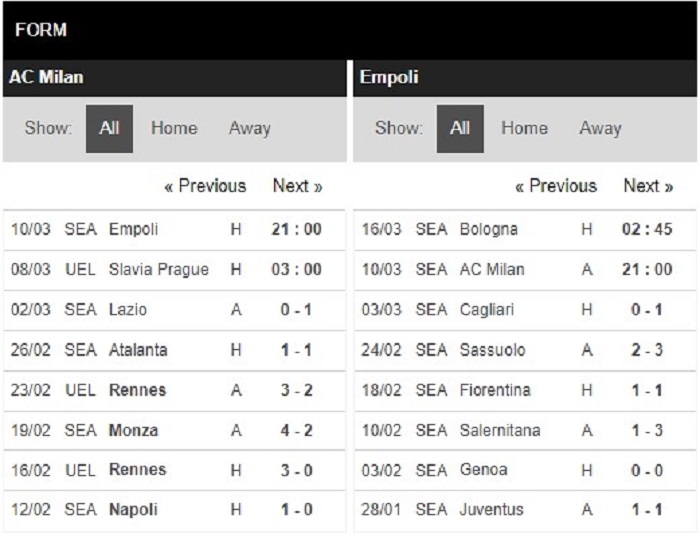This screenshot has width=700, height=534.
Task: Open the Napoli 1 - 0 match
Action: 174,510
